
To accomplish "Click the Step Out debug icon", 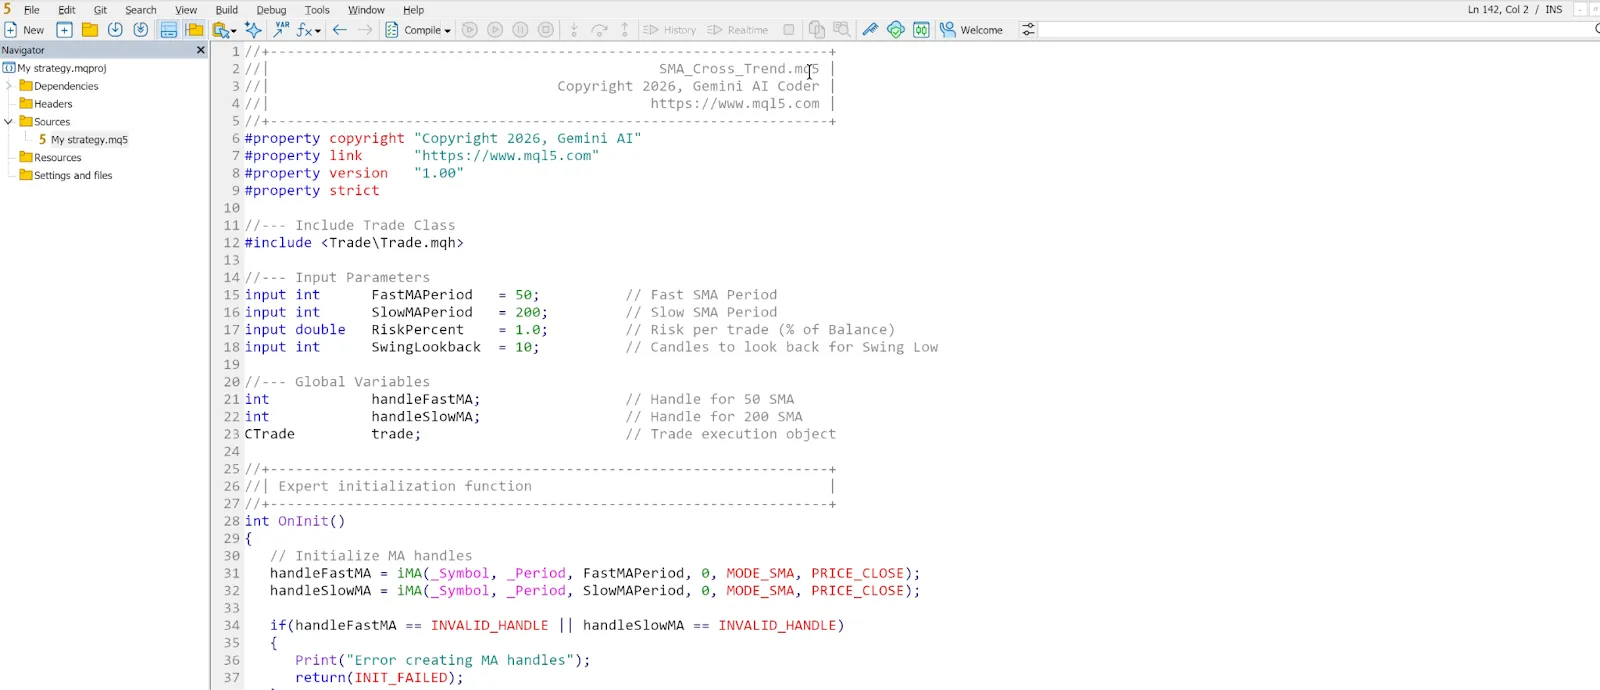I will [625, 30].
